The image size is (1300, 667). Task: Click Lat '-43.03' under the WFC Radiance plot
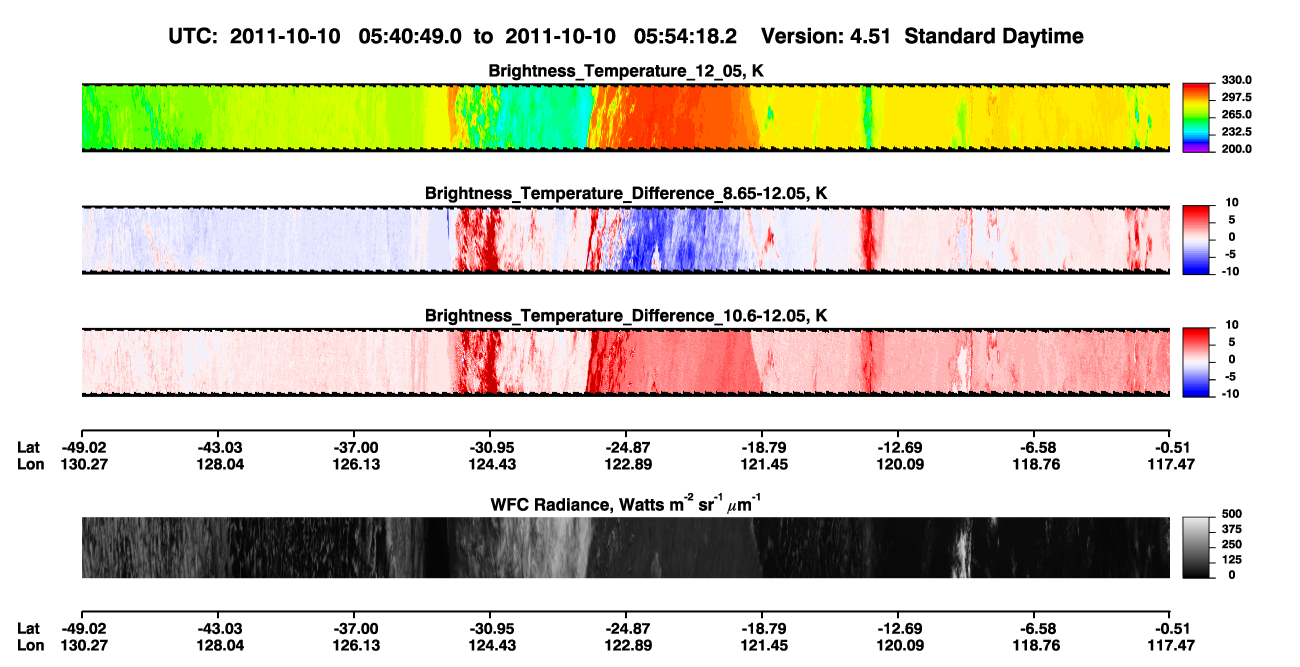click(x=217, y=629)
